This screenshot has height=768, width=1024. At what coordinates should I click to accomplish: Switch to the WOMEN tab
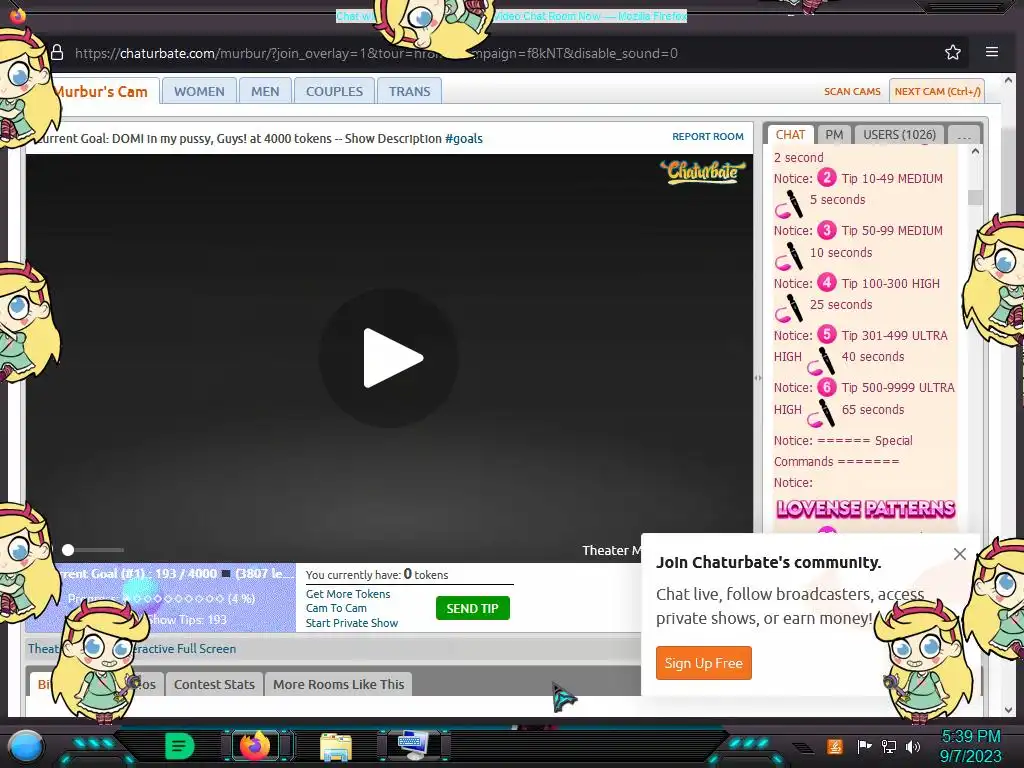(x=199, y=91)
